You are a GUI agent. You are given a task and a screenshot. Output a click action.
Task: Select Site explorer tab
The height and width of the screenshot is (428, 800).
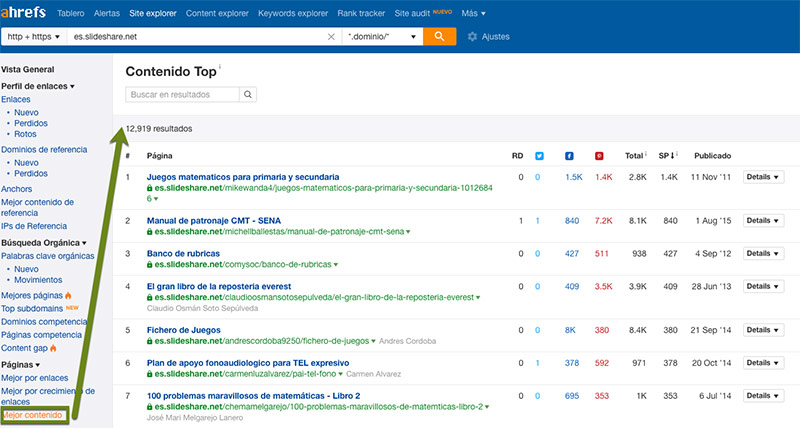pos(153,13)
